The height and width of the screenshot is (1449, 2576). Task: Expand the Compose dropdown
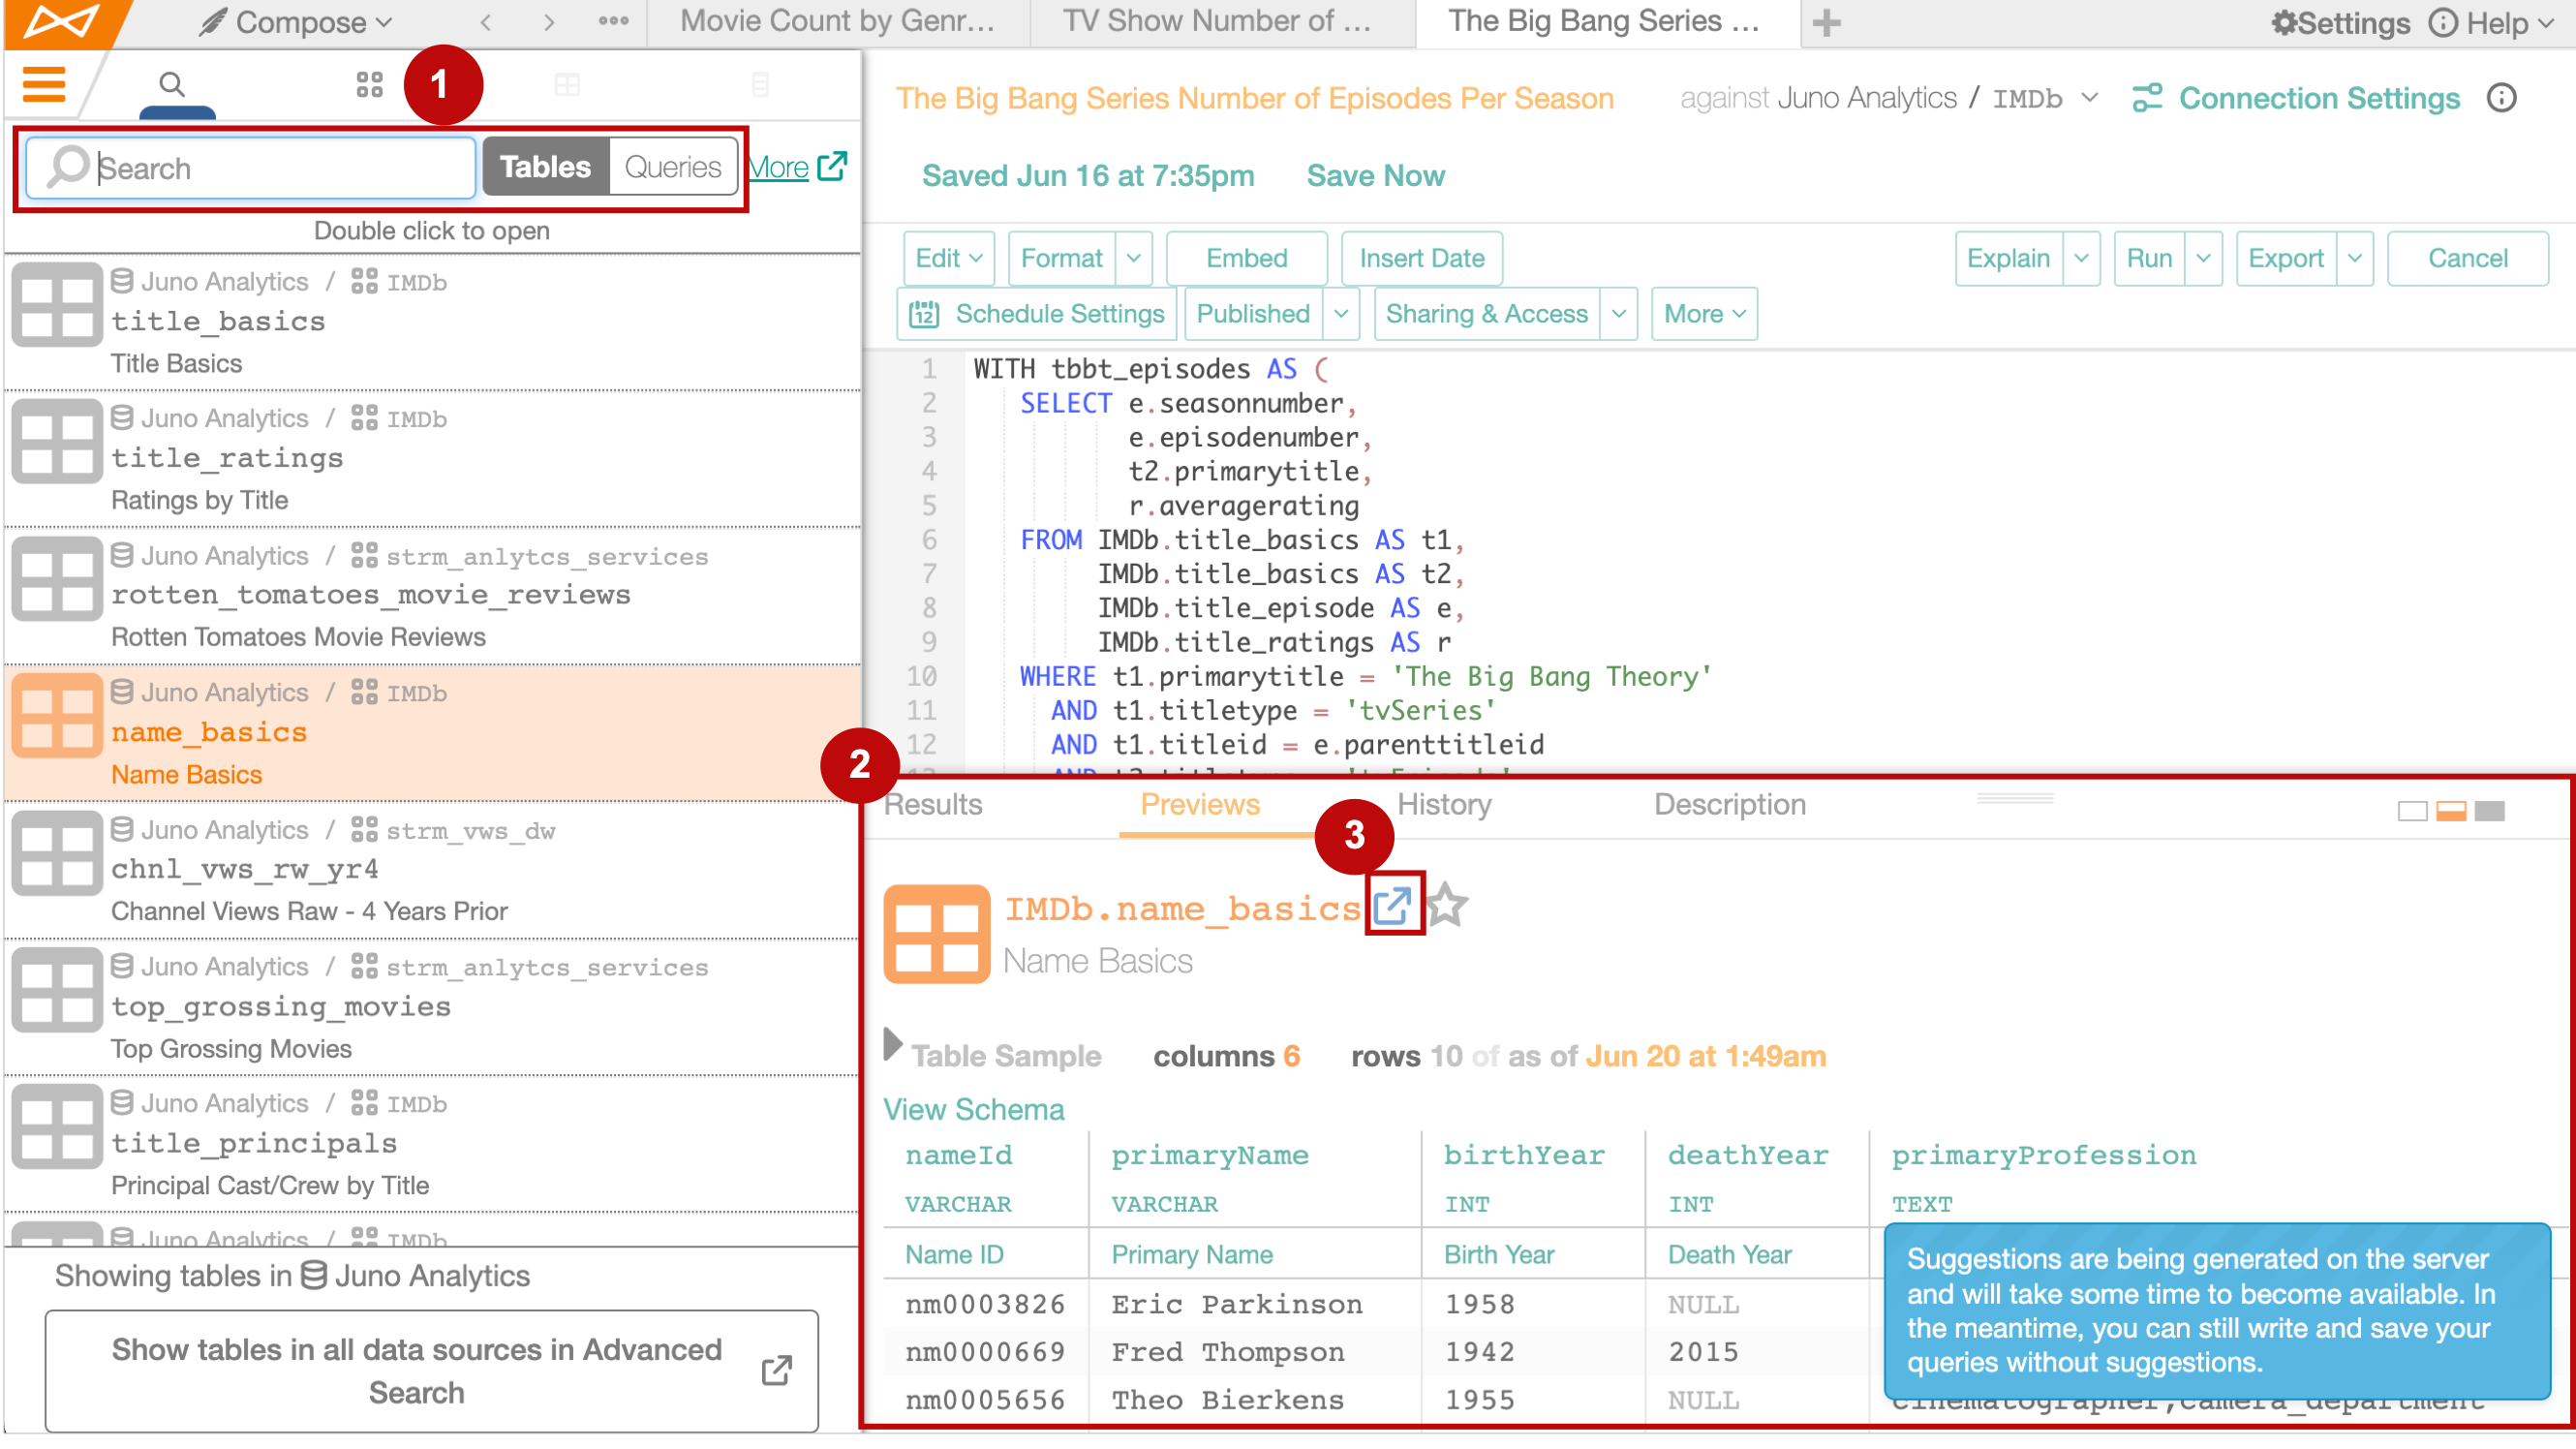(296, 22)
